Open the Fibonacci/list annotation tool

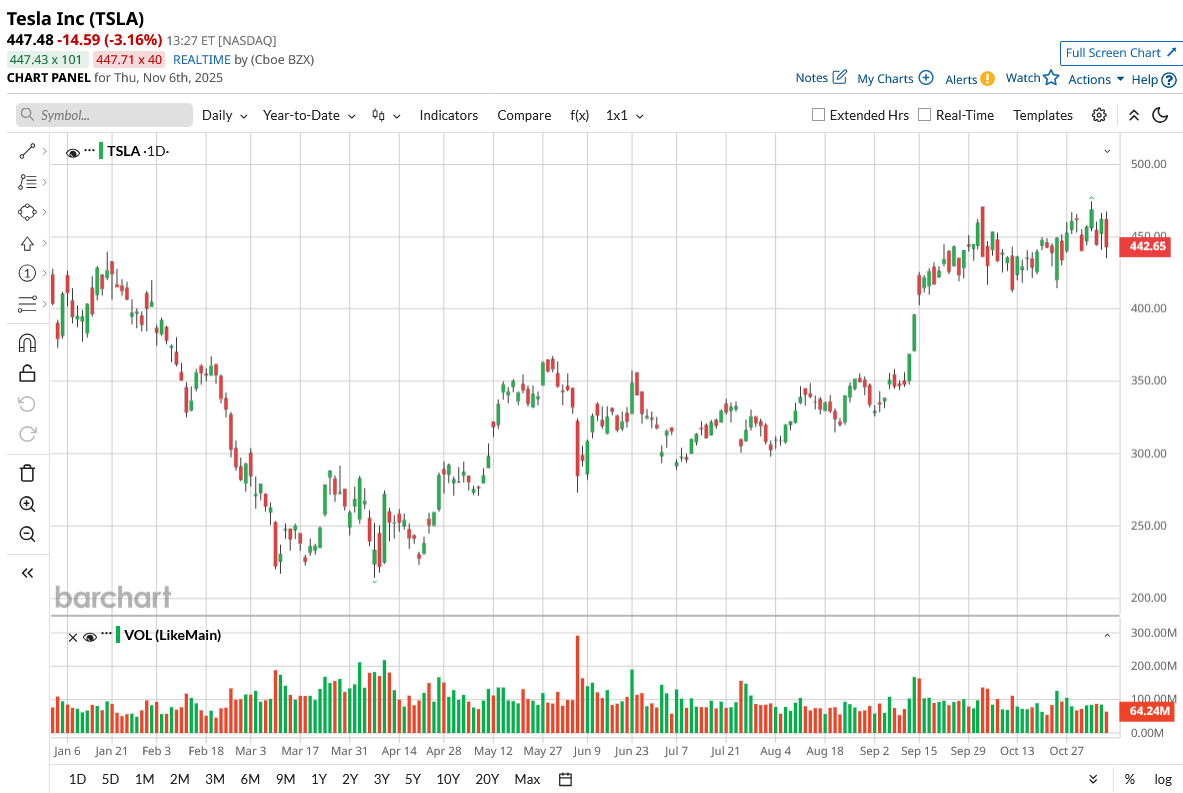click(x=27, y=182)
